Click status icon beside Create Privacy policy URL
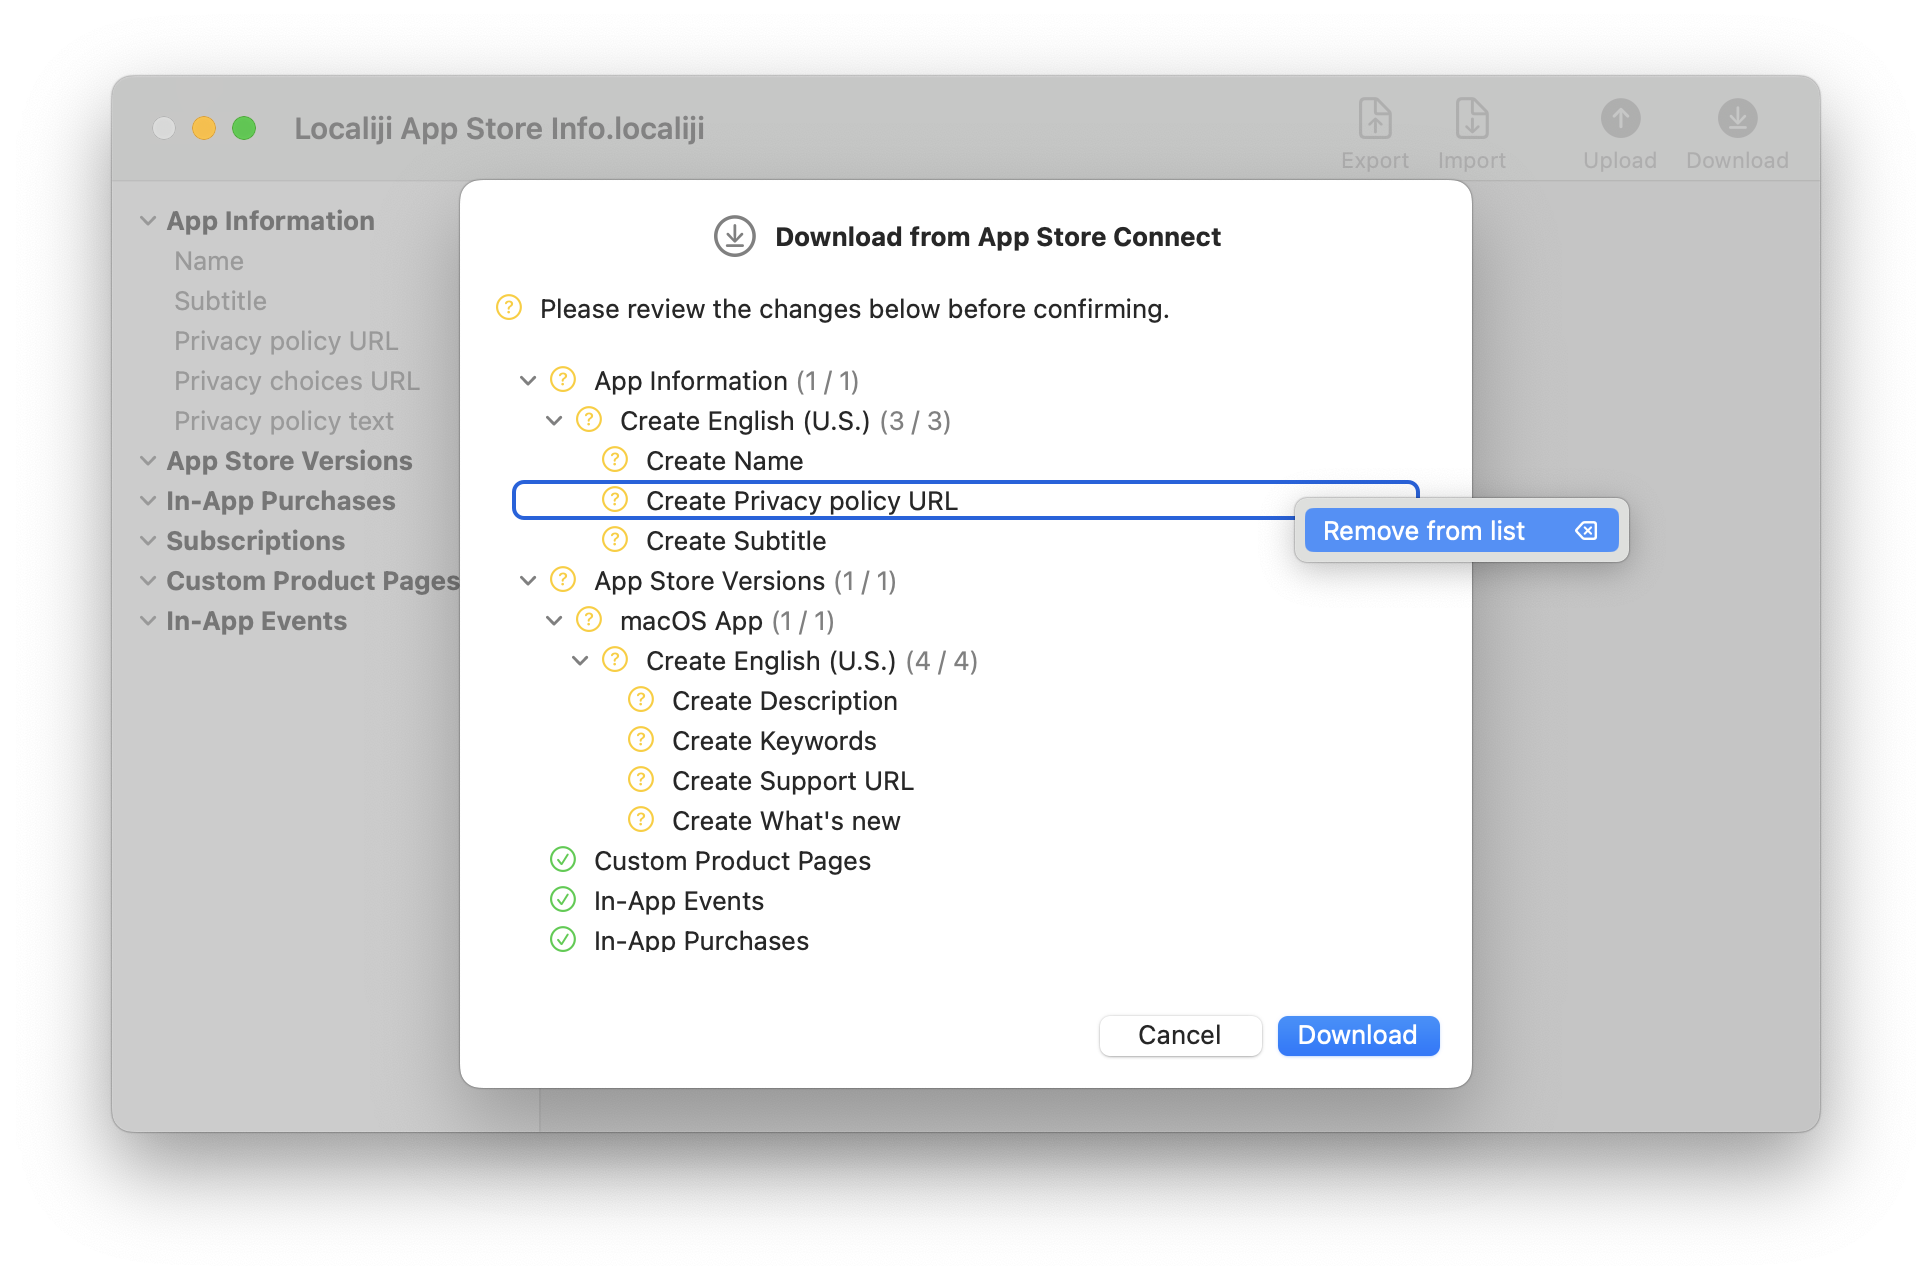This screenshot has height=1280, width=1932. 615,500
